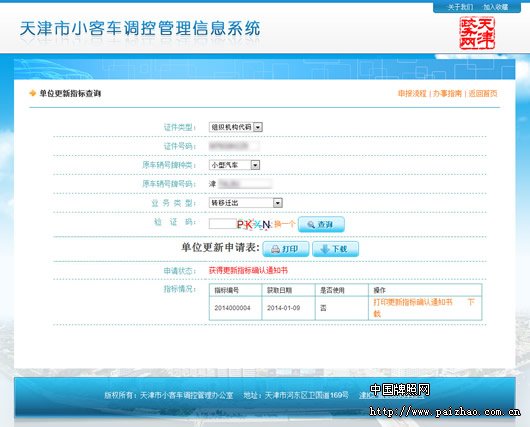Viewport: 530px width, 427px height.
Task: Open the 办事指南 link
Action: tap(447, 94)
